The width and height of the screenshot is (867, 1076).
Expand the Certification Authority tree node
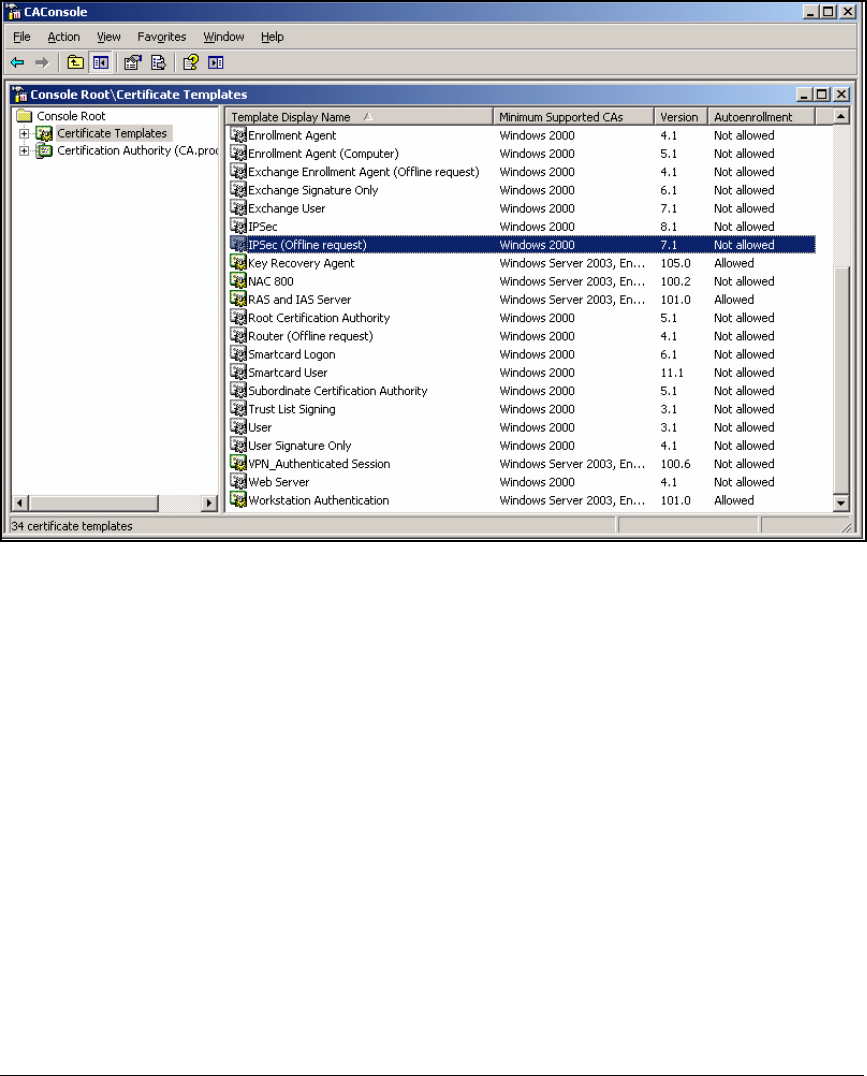coord(24,150)
